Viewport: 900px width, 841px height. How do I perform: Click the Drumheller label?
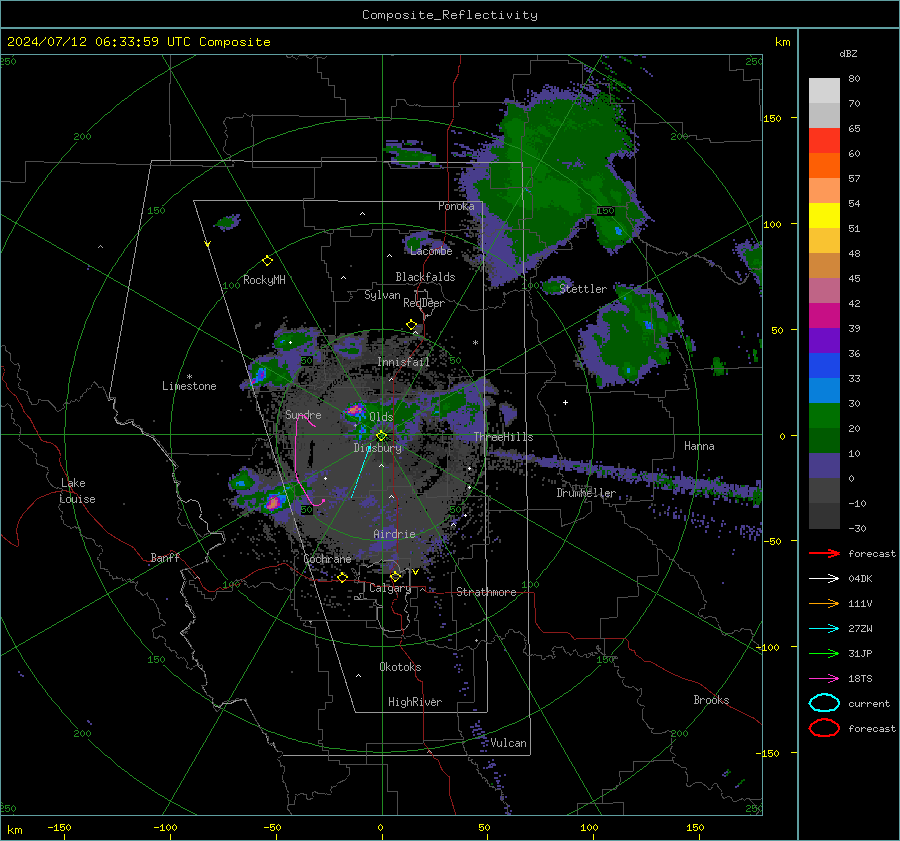coord(586,493)
